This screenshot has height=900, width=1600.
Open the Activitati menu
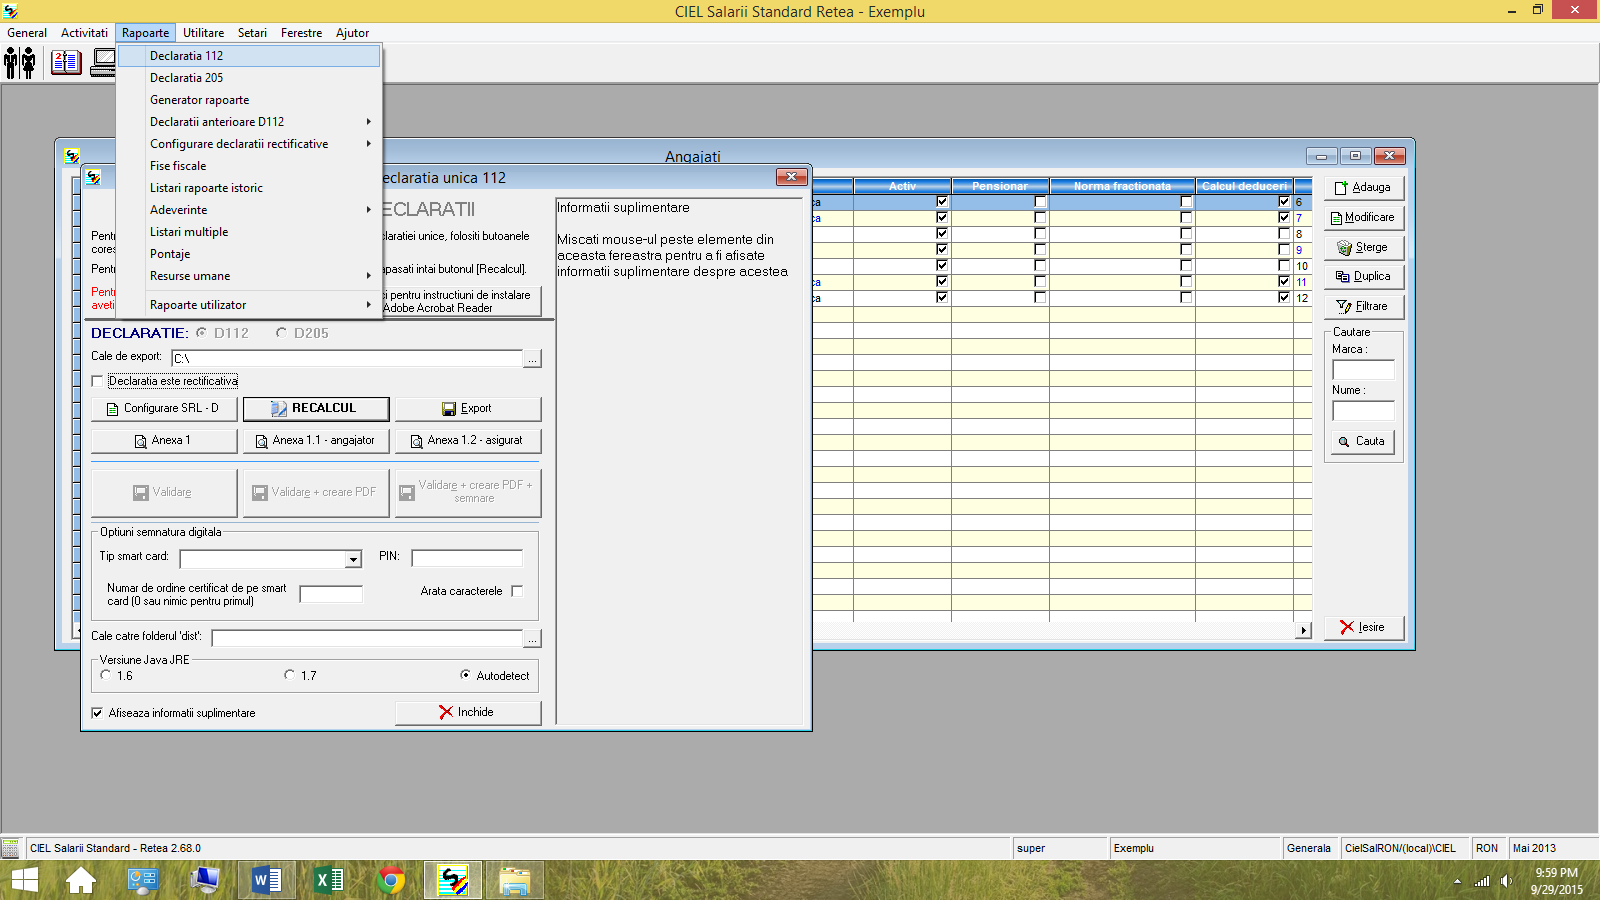[x=84, y=33]
